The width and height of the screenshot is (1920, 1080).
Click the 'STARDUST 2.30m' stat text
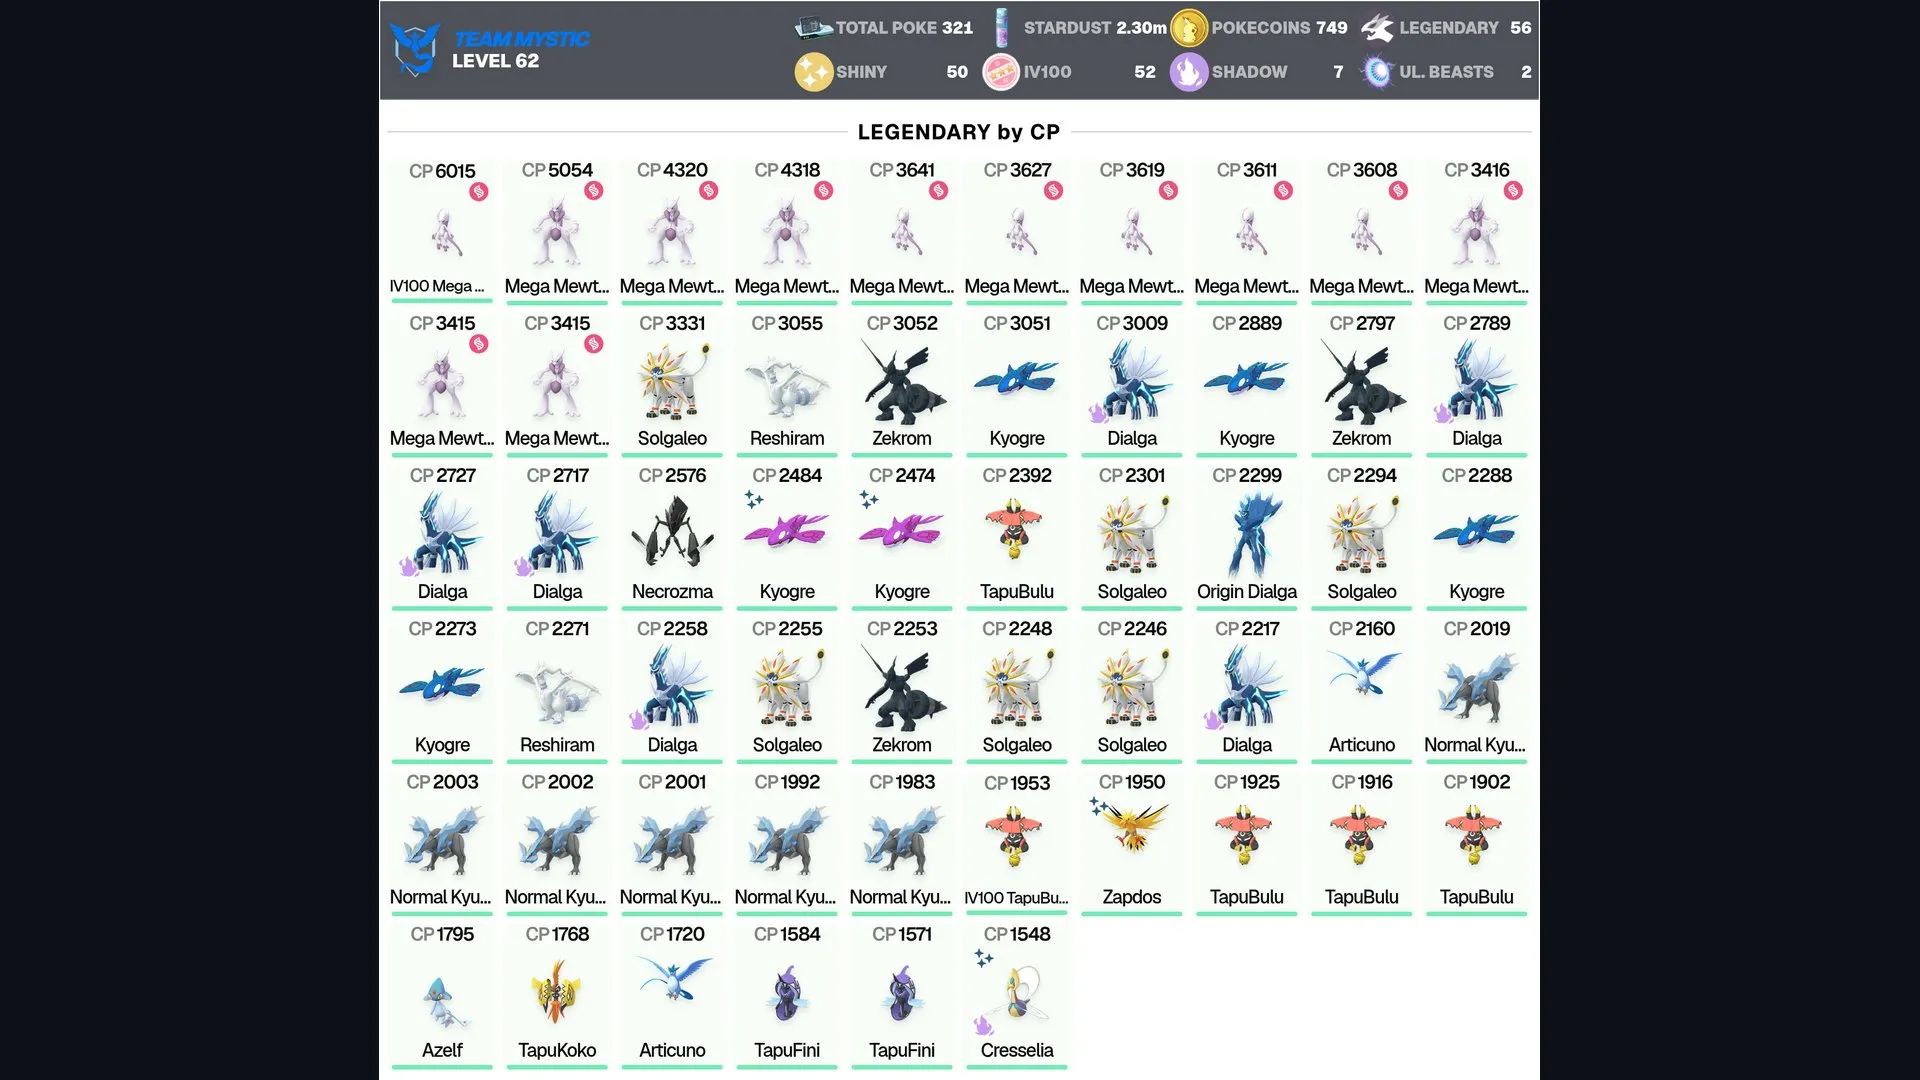tap(1095, 28)
